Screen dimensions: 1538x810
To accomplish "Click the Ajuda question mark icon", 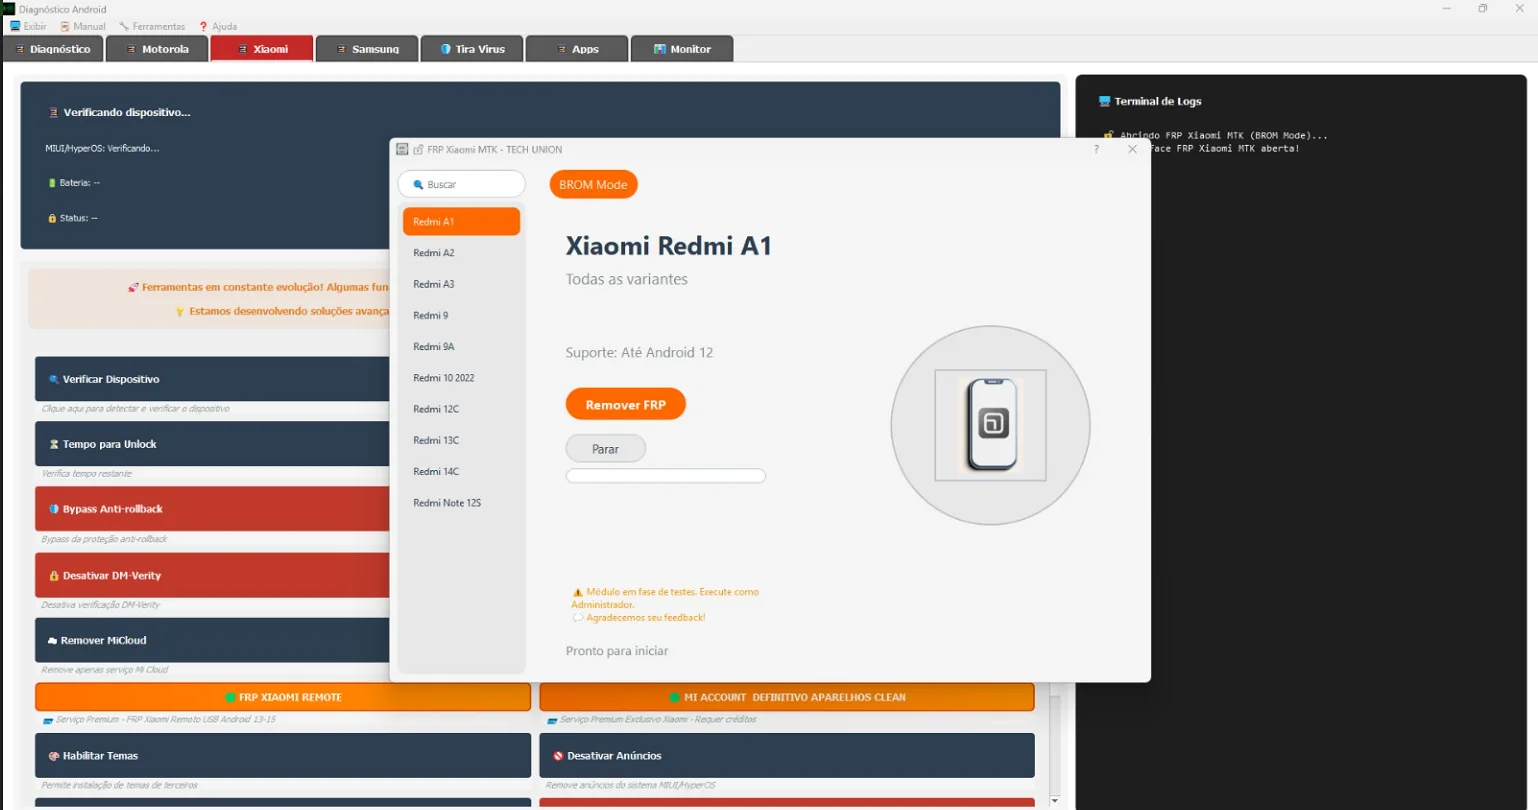I will click(x=203, y=26).
